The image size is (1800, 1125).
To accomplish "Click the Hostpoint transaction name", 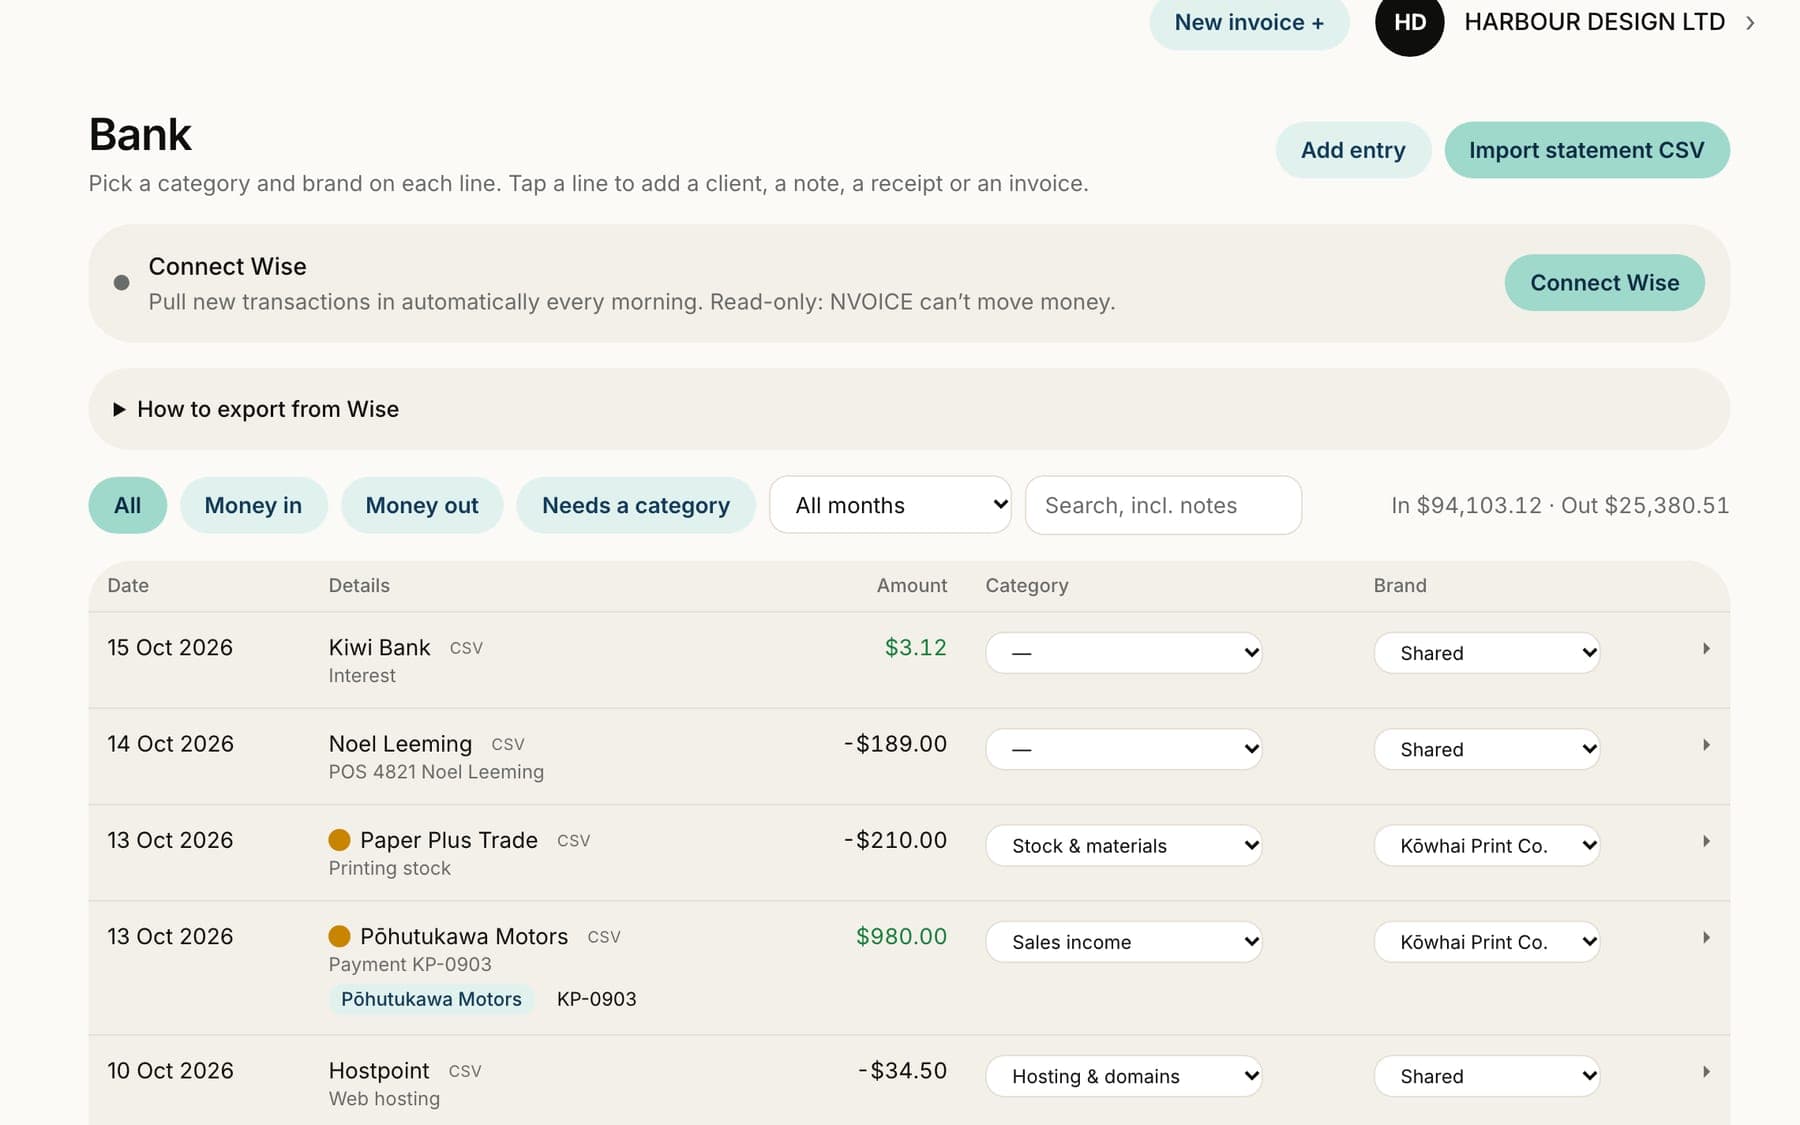I will click(x=379, y=1071).
